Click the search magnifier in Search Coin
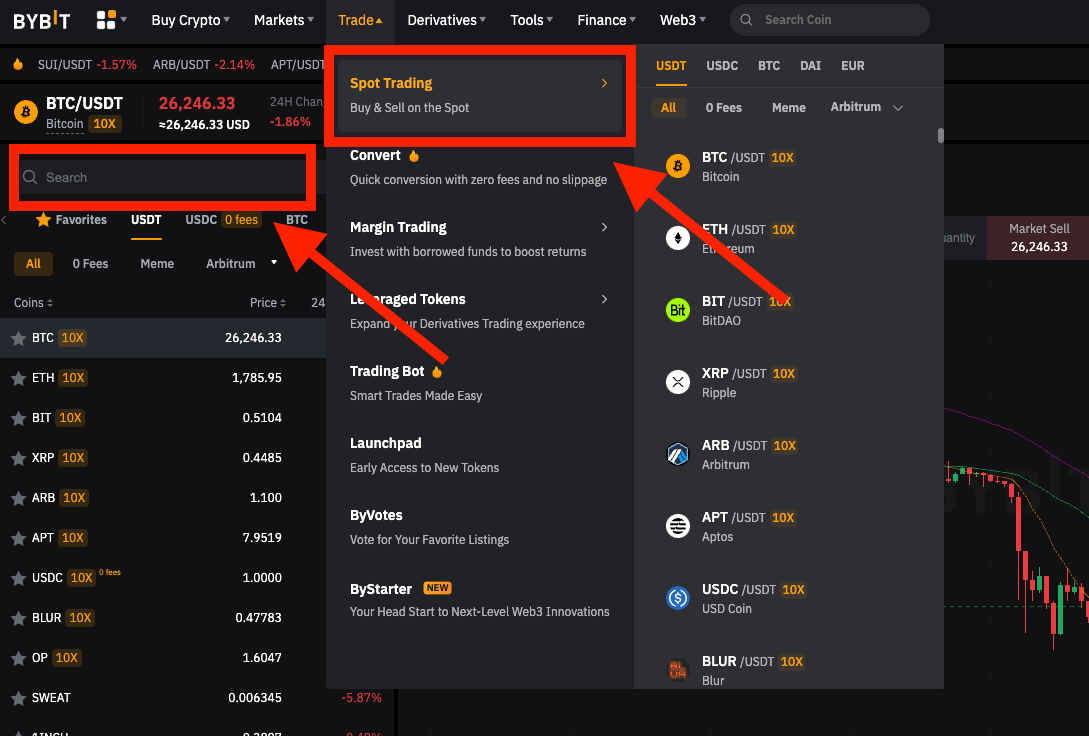Screen dimensions: 1089x736 [x=747, y=20]
